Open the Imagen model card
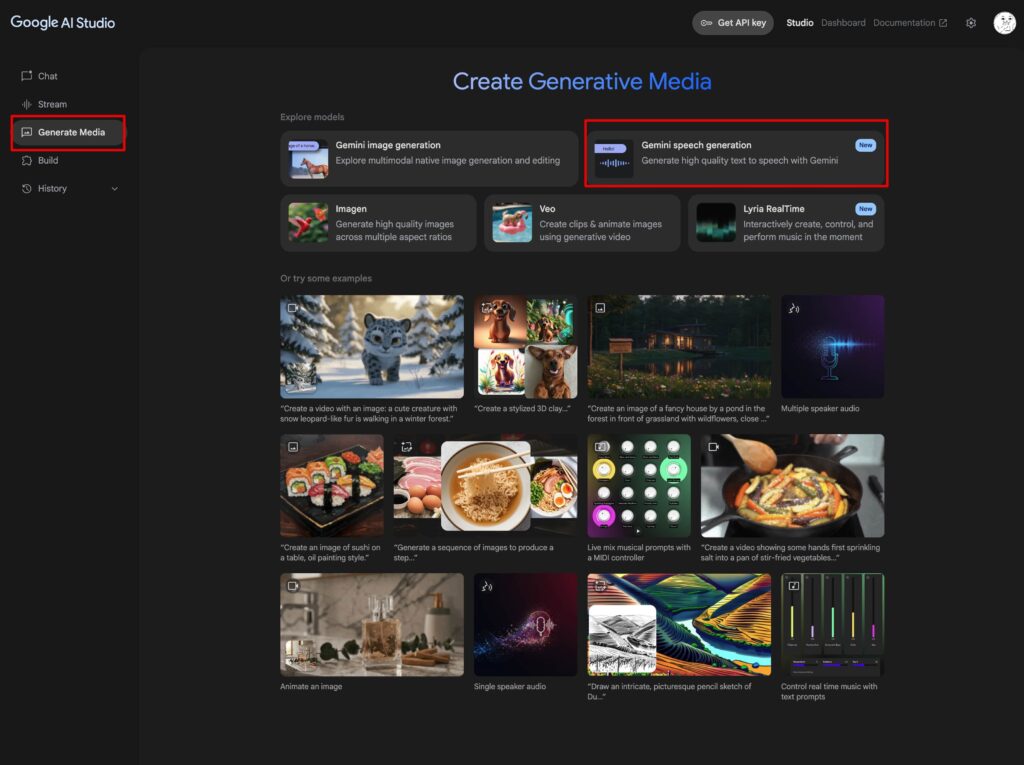The width and height of the screenshot is (1024, 765). 378,223
